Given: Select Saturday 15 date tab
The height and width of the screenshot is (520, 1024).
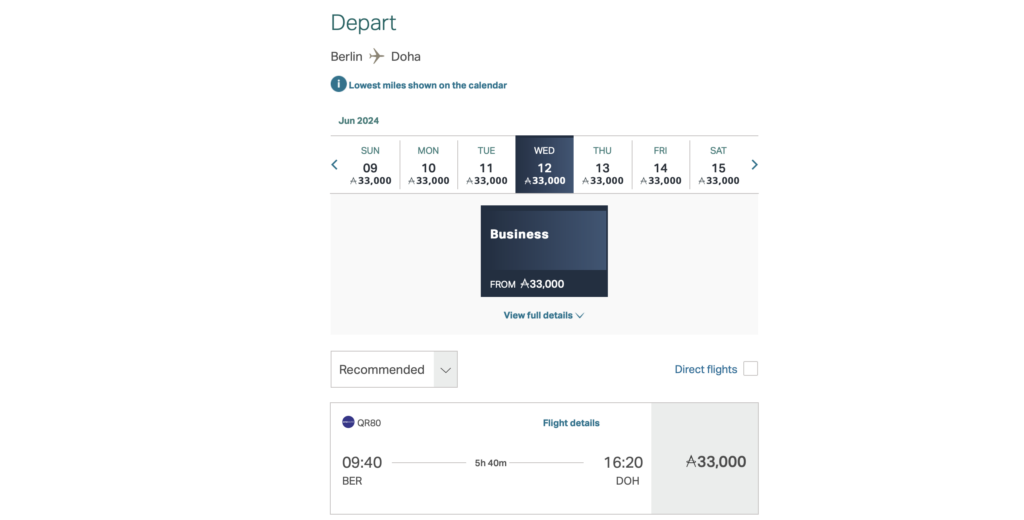Looking at the screenshot, I should 718,165.
